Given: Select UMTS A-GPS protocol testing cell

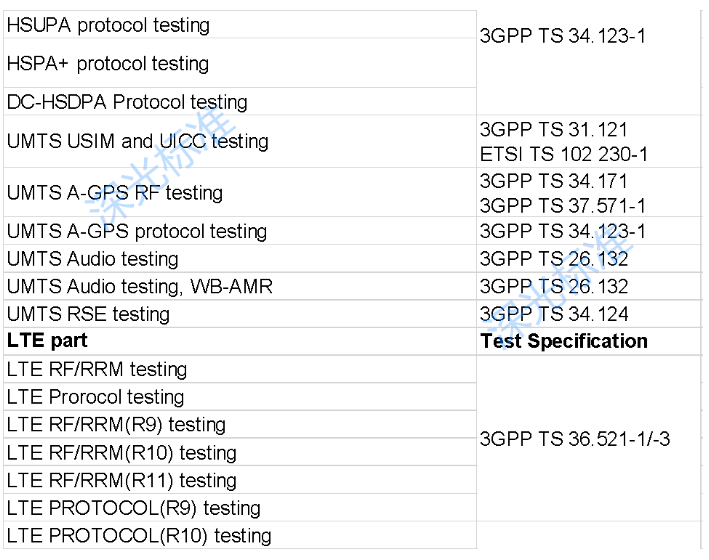Looking at the screenshot, I should click(136, 232).
